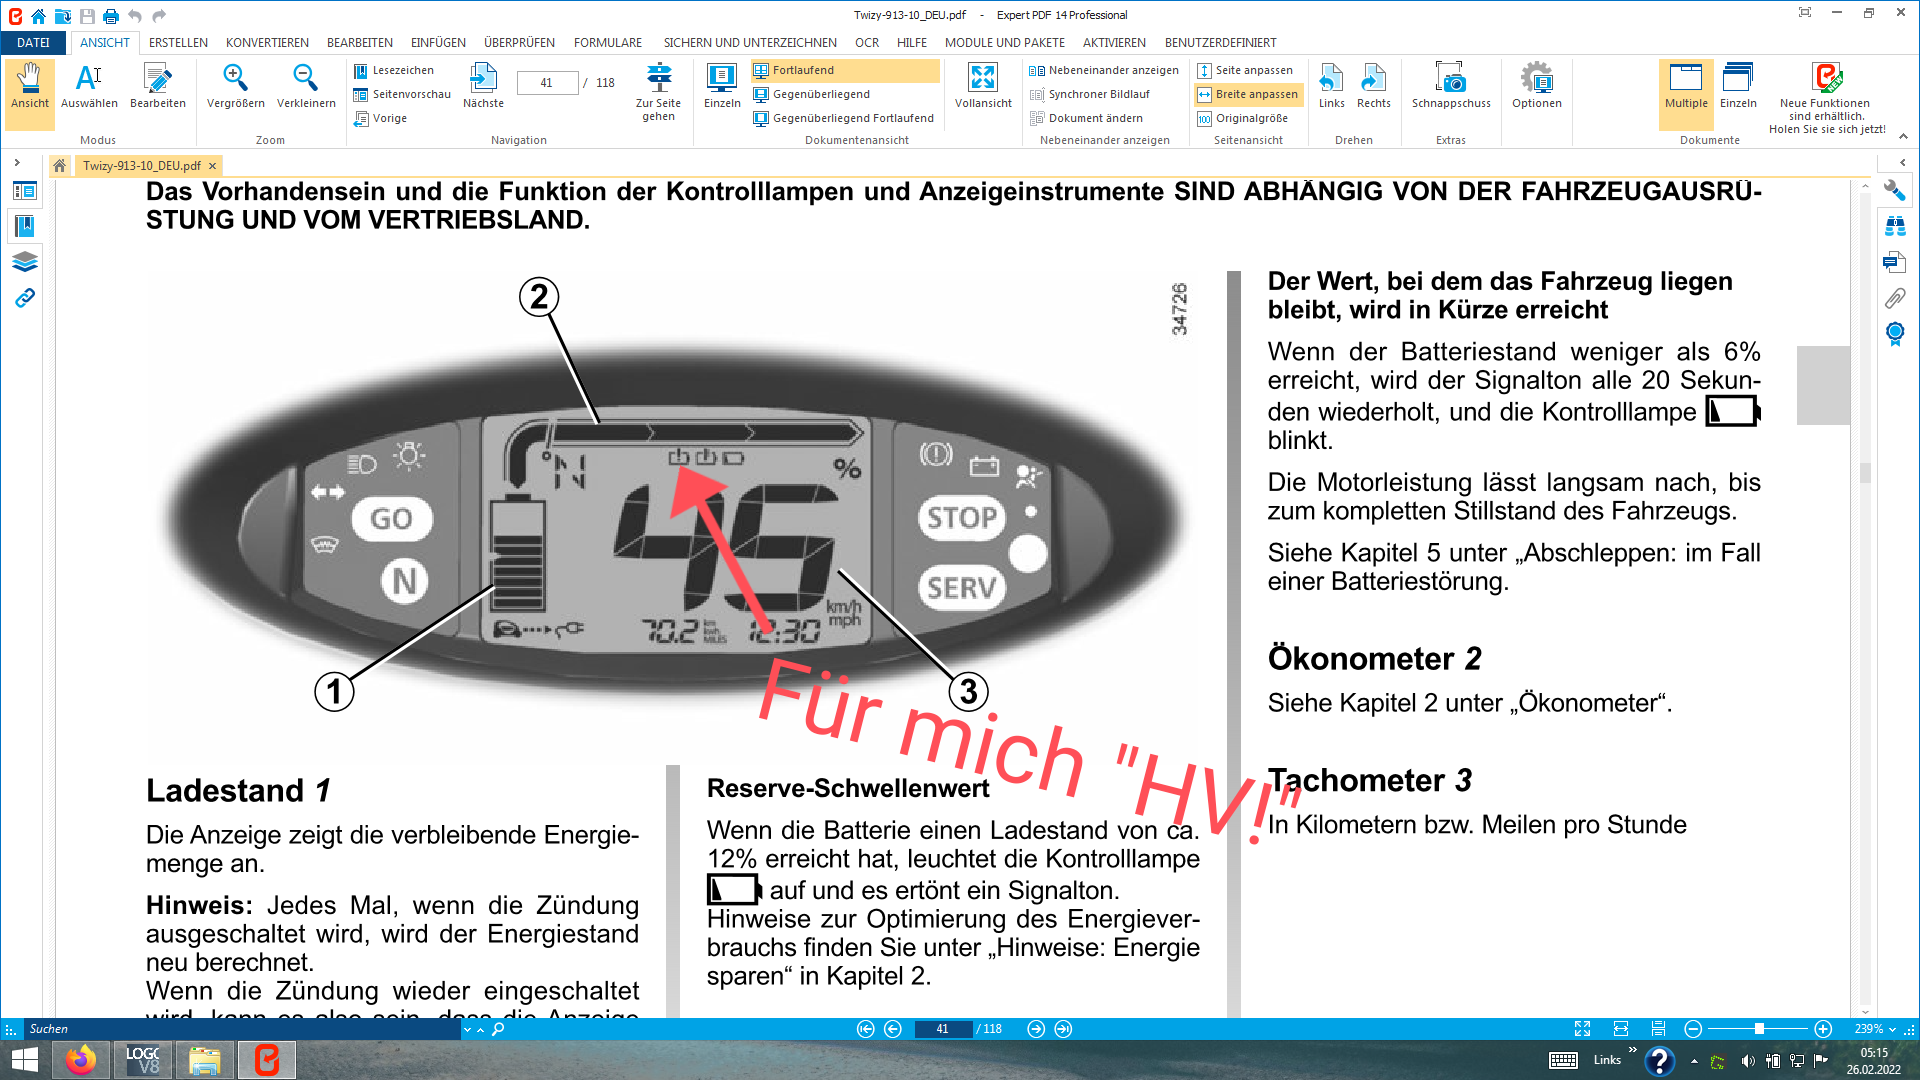Switch to Vollansicht full screen
The height and width of the screenshot is (1080, 1920).
point(982,85)
